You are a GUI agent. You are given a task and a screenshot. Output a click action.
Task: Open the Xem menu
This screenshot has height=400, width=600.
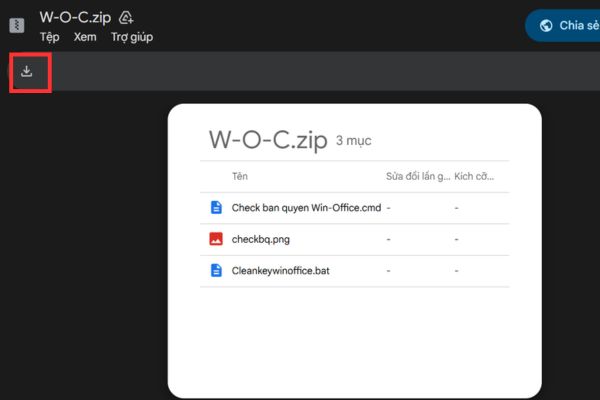coord(85,37)
